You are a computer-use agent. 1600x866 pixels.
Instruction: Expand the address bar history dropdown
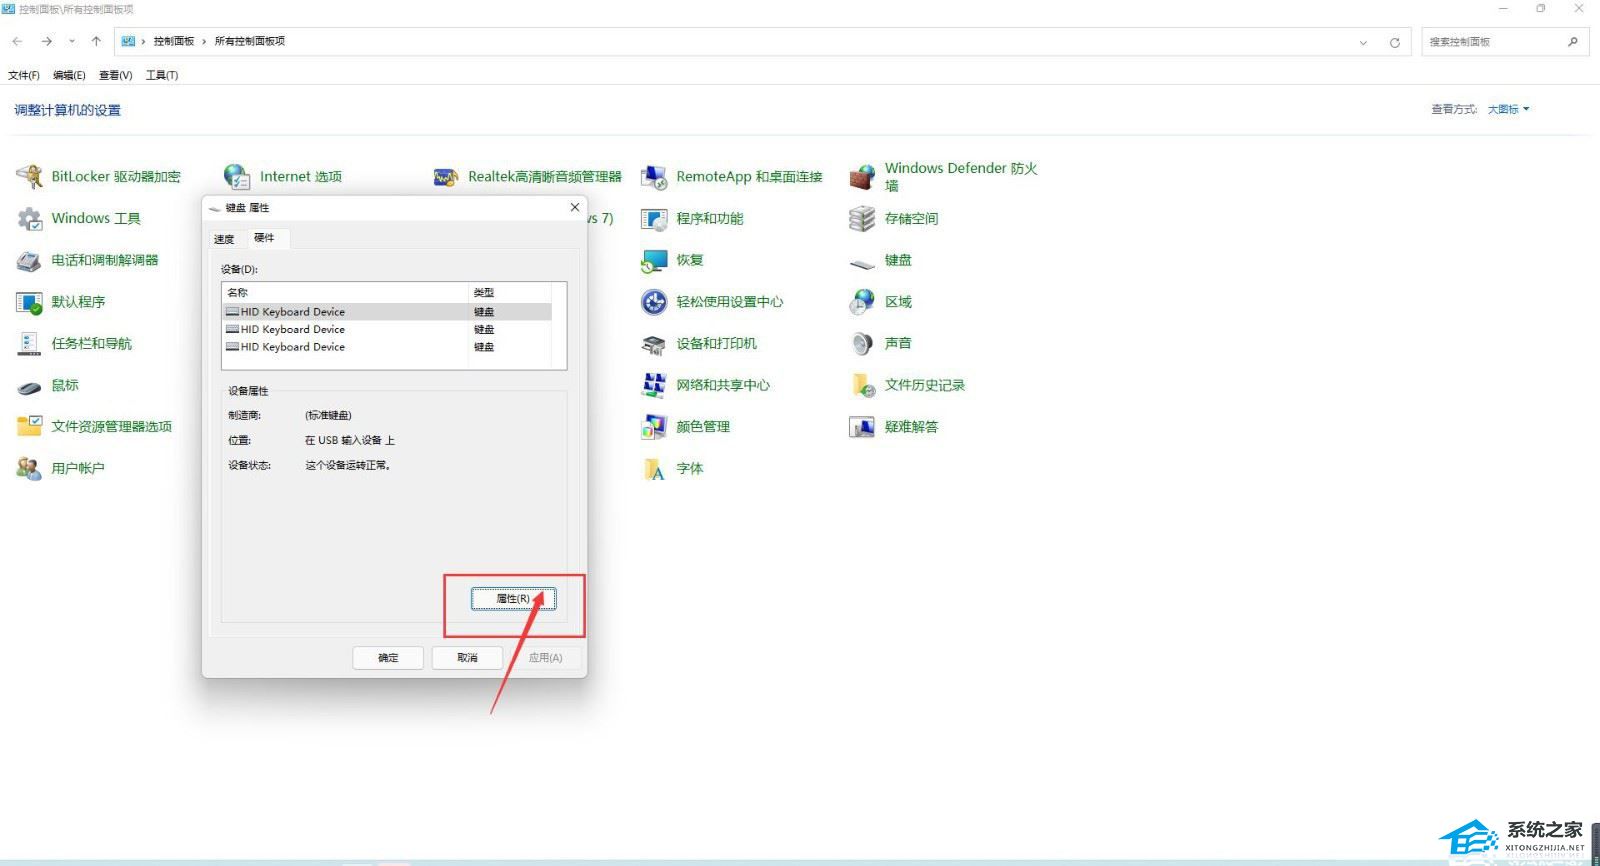(1363, 42)
